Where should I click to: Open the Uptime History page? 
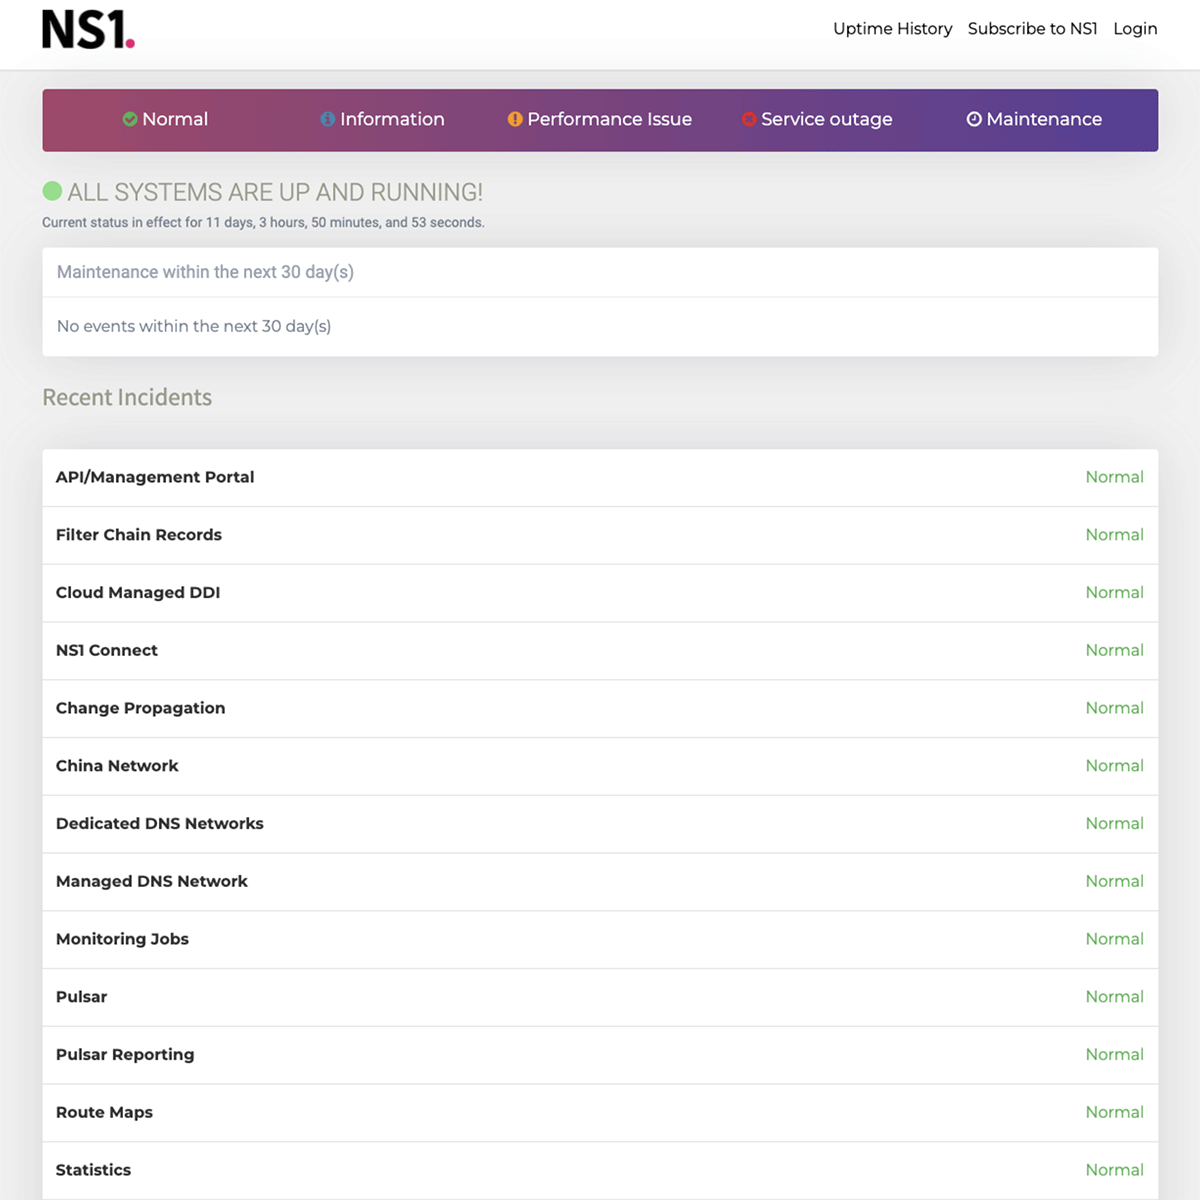pos(892,29)
